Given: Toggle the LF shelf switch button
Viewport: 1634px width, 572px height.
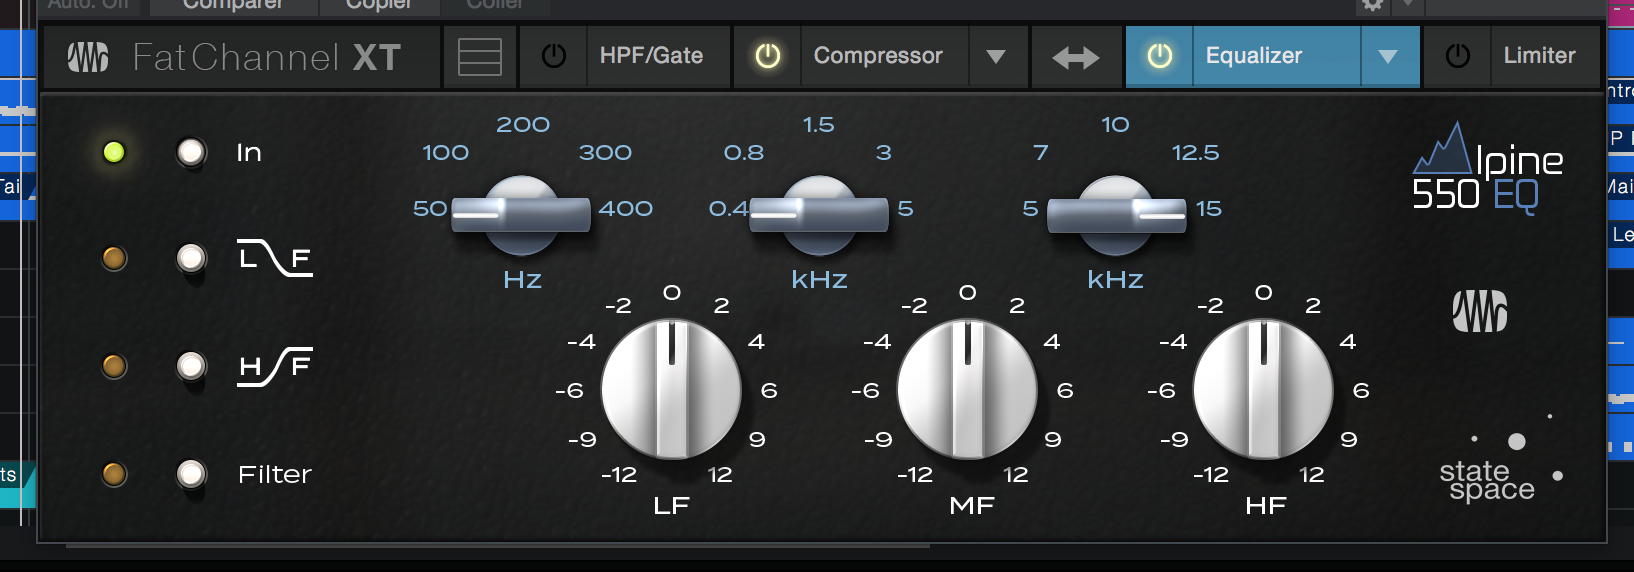Looking at the screenshot, I should tap(191, 258).
